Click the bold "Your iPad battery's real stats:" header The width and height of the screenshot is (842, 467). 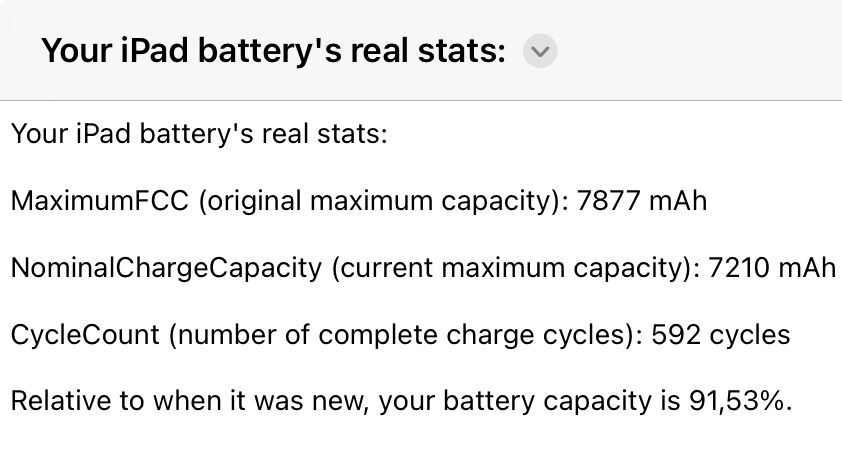(274, 51)
